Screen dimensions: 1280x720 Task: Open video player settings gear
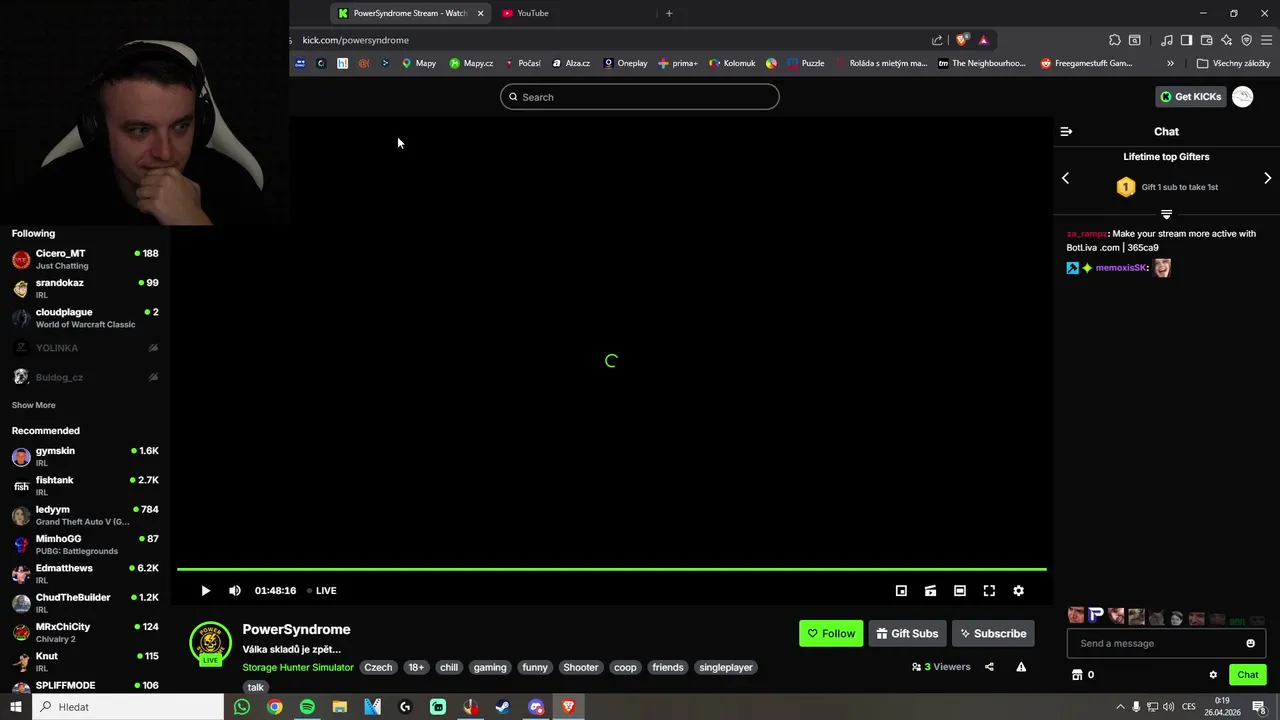pos(1018,591)
